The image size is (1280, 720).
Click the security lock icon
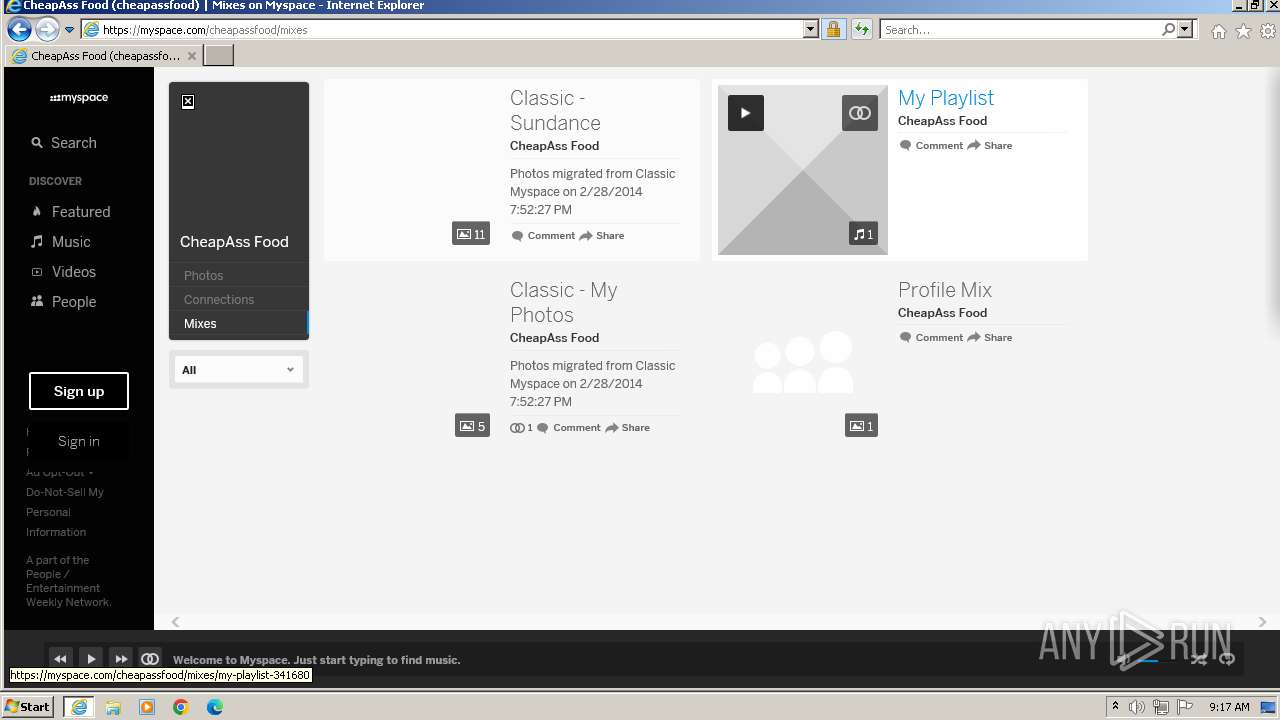point(833,30)
